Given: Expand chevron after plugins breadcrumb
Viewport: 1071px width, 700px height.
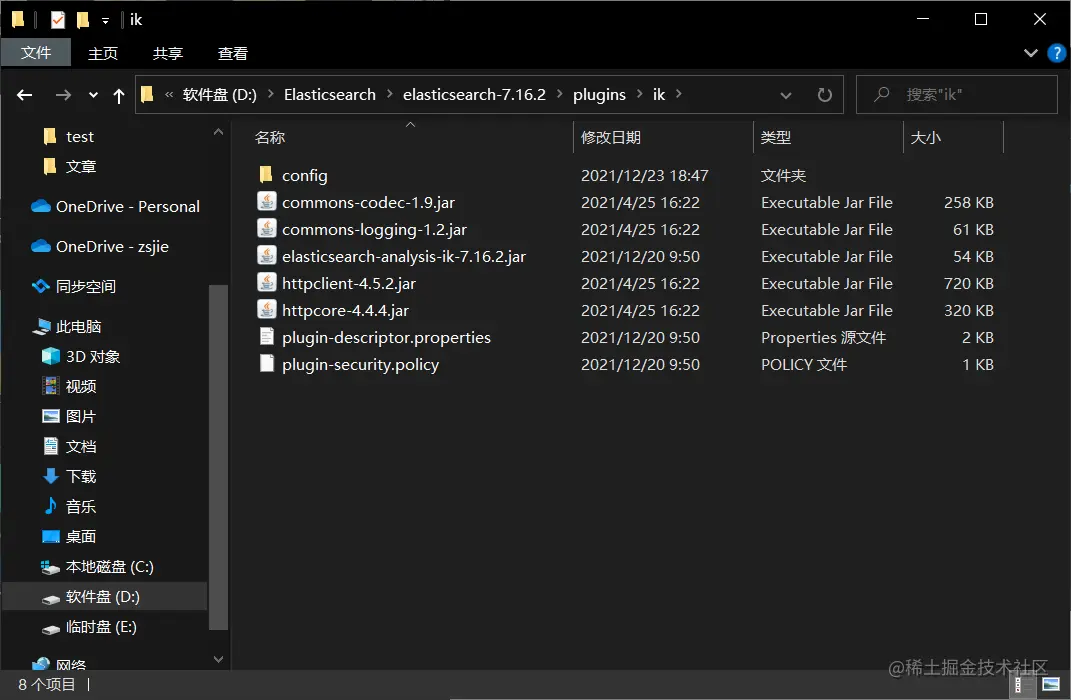Looking at the screenshot, I should 639,94.
